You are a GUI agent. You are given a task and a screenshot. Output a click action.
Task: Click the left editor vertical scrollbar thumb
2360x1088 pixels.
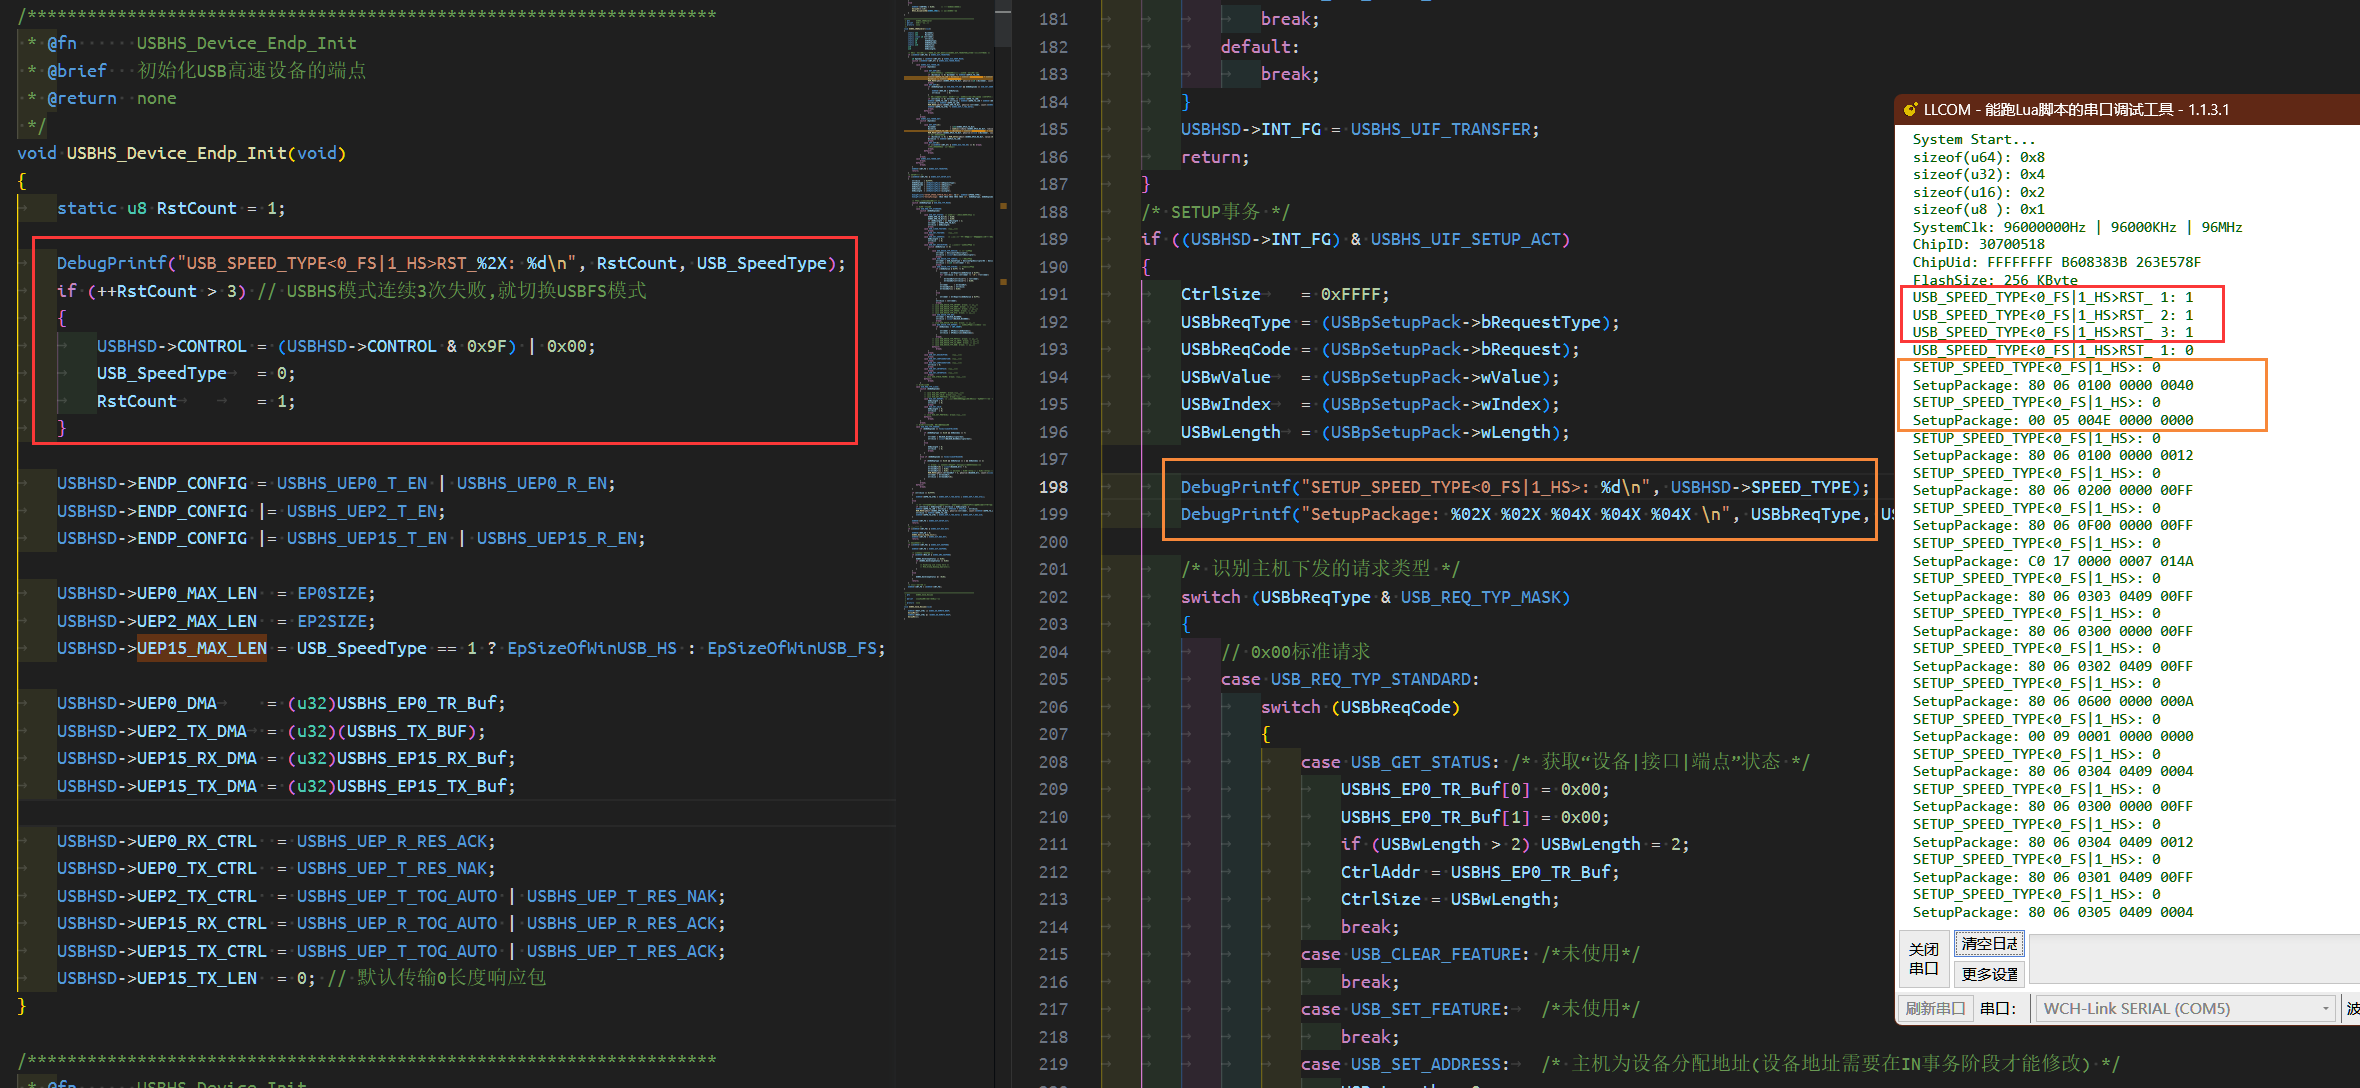click(x=1003, y=22)
